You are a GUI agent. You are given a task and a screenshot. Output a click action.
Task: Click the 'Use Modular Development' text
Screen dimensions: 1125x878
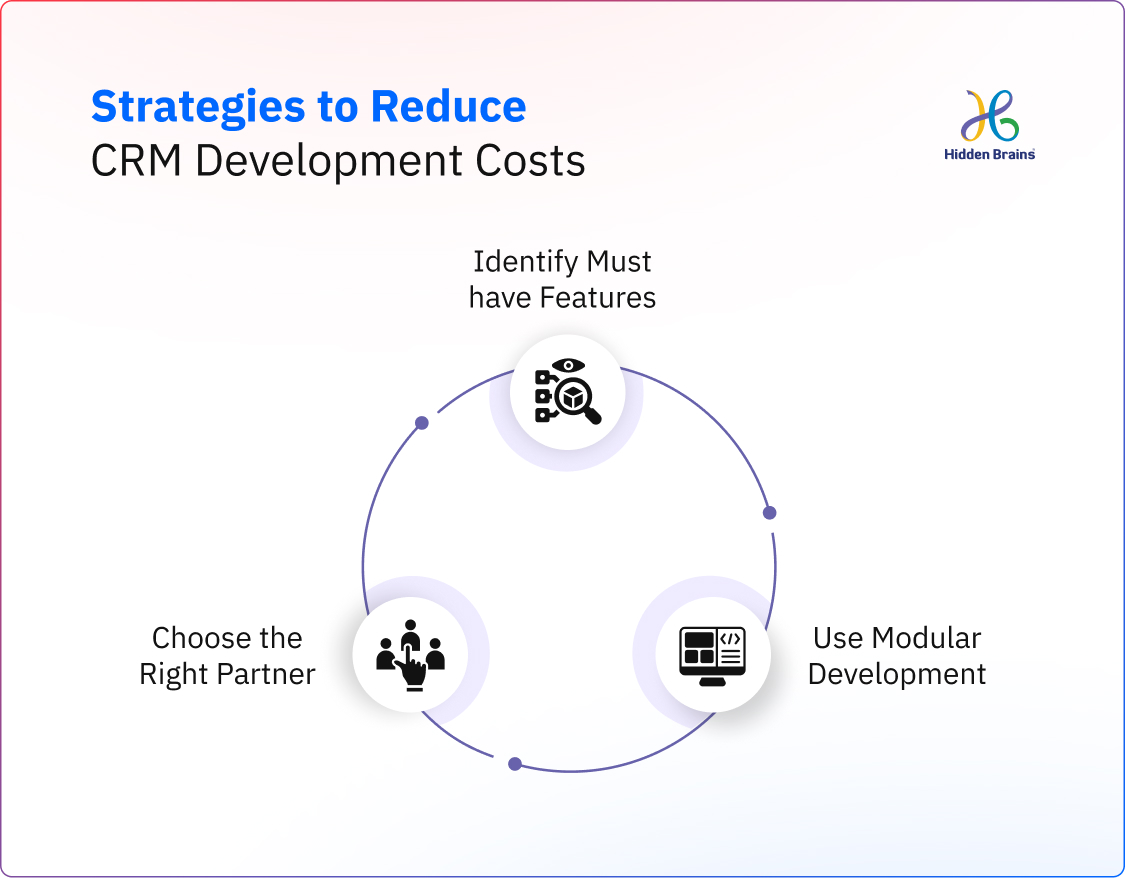click(896, 655)
